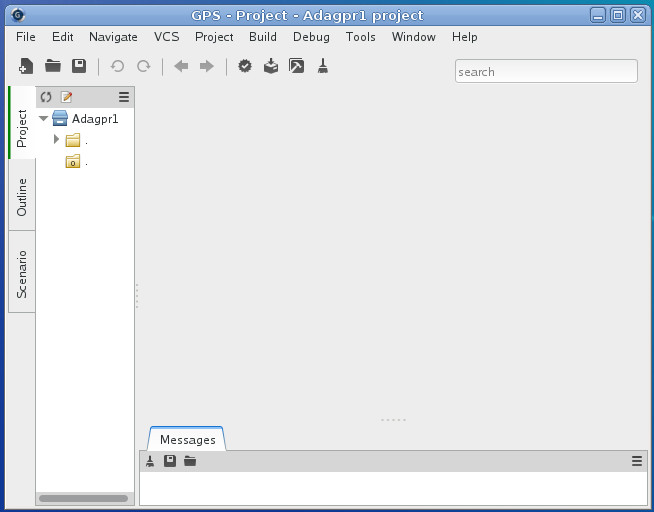Build and run with the hammer icon
Image resolution: width=654 pixels, height=512 pixels.
click(297, 66)
